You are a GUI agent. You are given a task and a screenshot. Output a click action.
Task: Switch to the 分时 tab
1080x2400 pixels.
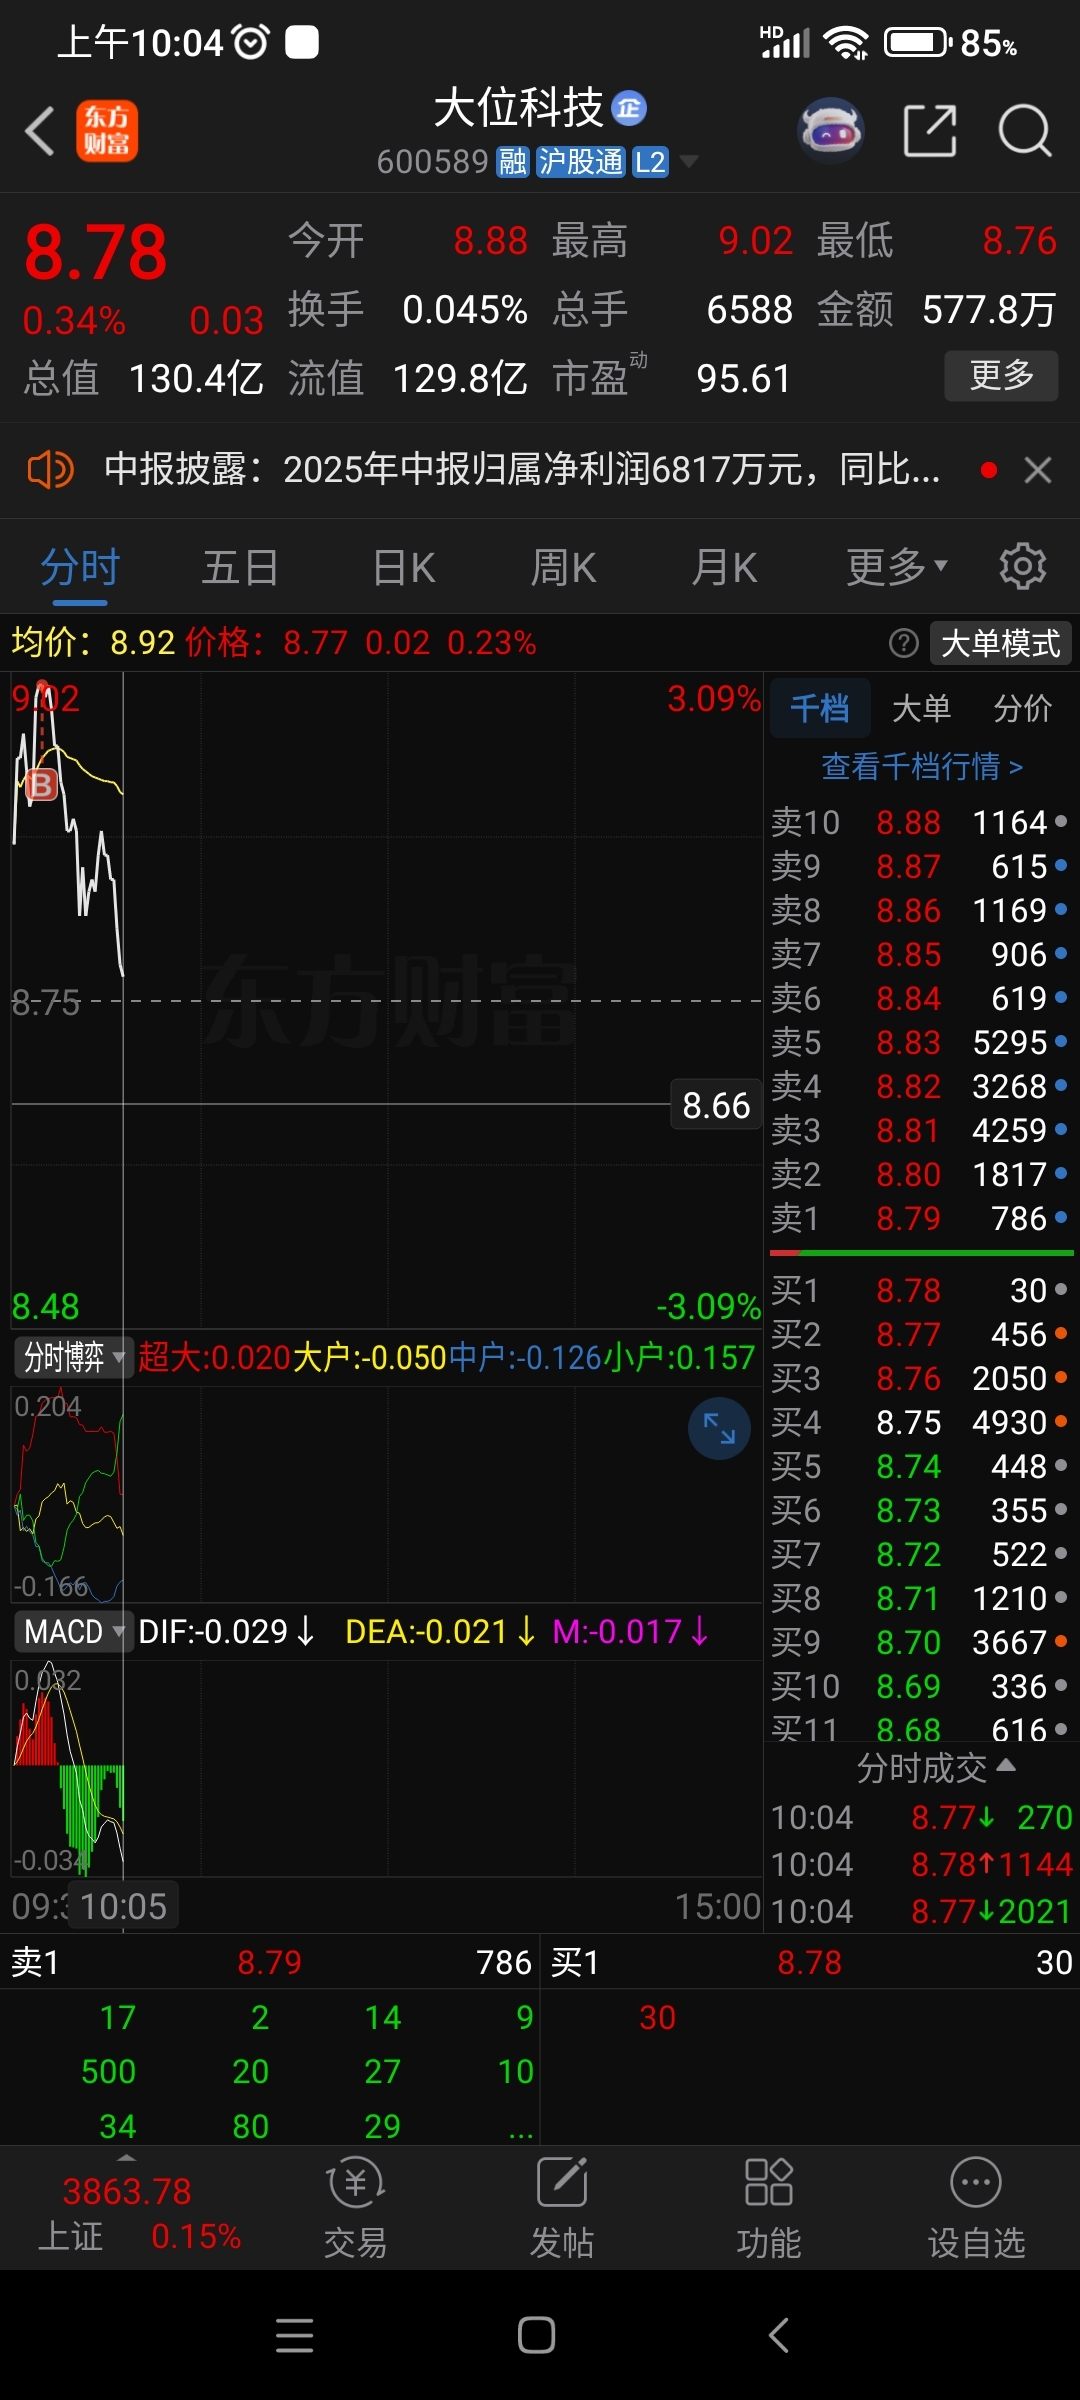click(x=80, y=568)
